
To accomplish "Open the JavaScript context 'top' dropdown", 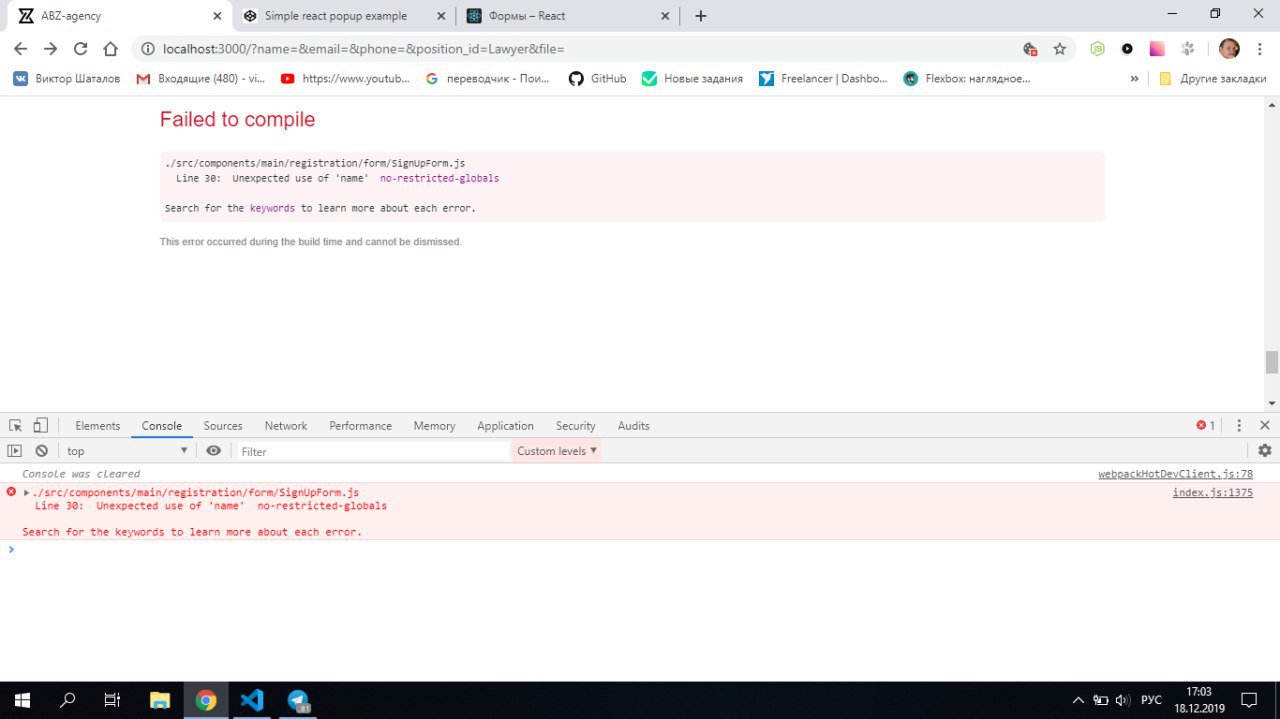I will (x=127, y=451).
